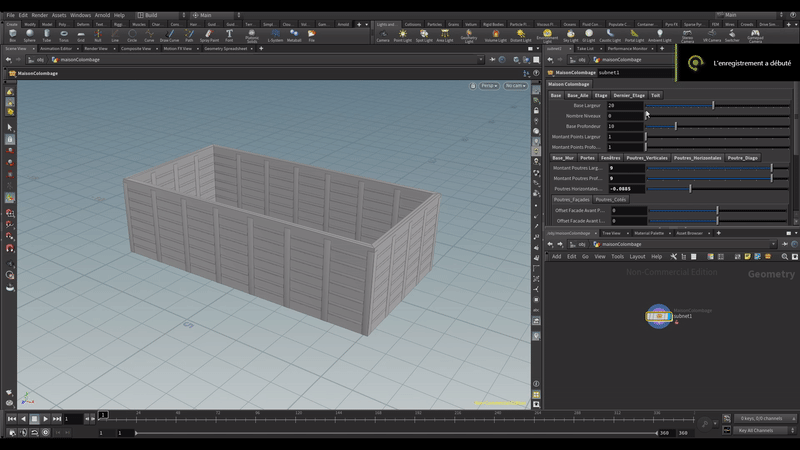Toggle pin on the scene view pane
The width and height of the screenshot is (800, 450).
(x=492, y=60)
